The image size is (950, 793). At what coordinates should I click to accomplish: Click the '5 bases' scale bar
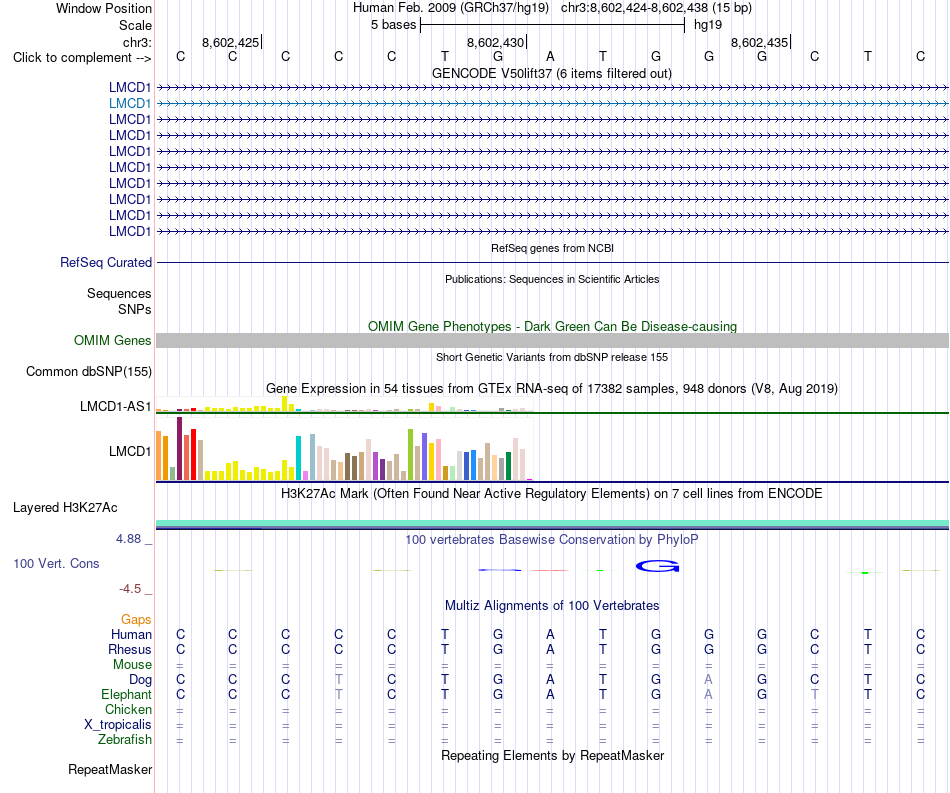tap(552, 25)
